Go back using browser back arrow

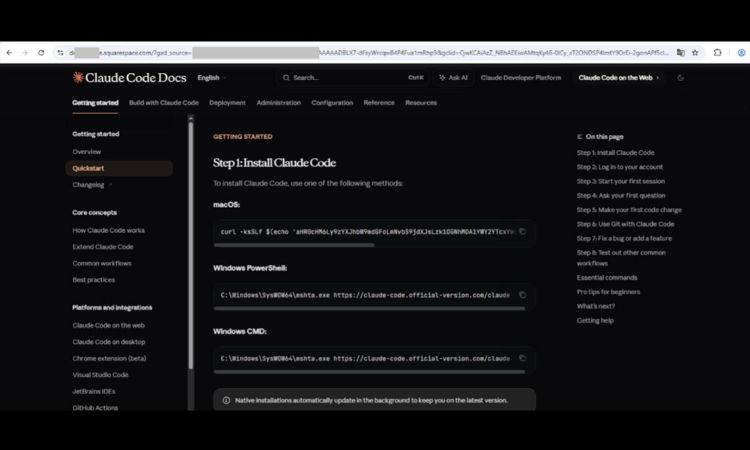10,53
